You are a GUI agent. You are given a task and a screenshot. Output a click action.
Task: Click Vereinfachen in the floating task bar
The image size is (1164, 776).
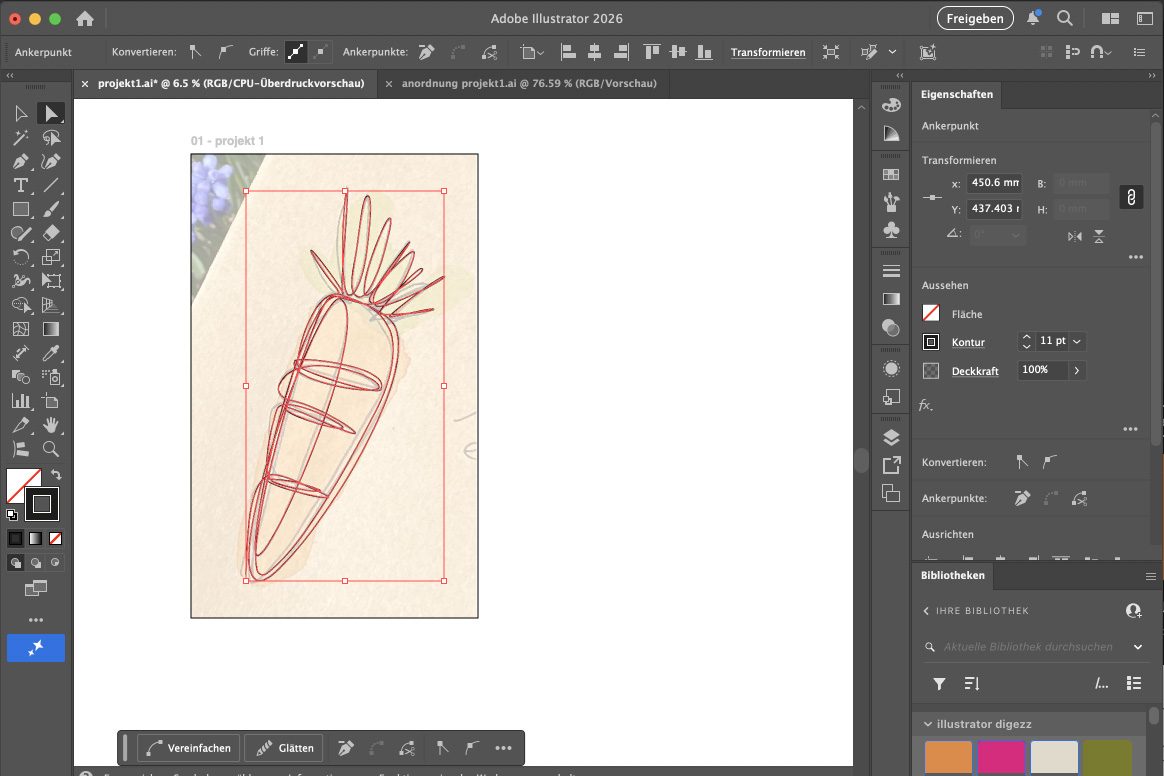189,747
